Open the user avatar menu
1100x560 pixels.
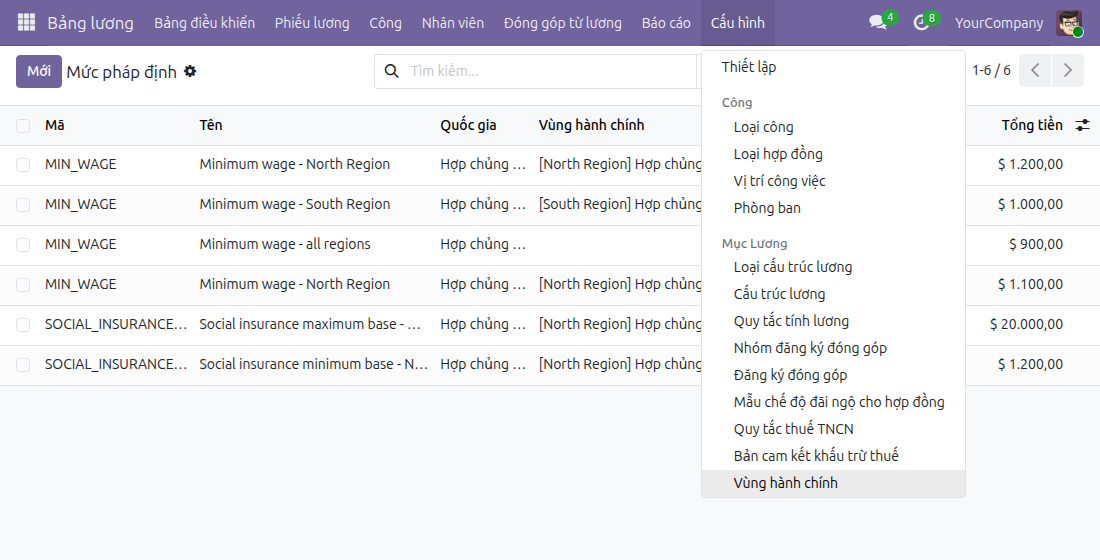(x=1069, y=22)
